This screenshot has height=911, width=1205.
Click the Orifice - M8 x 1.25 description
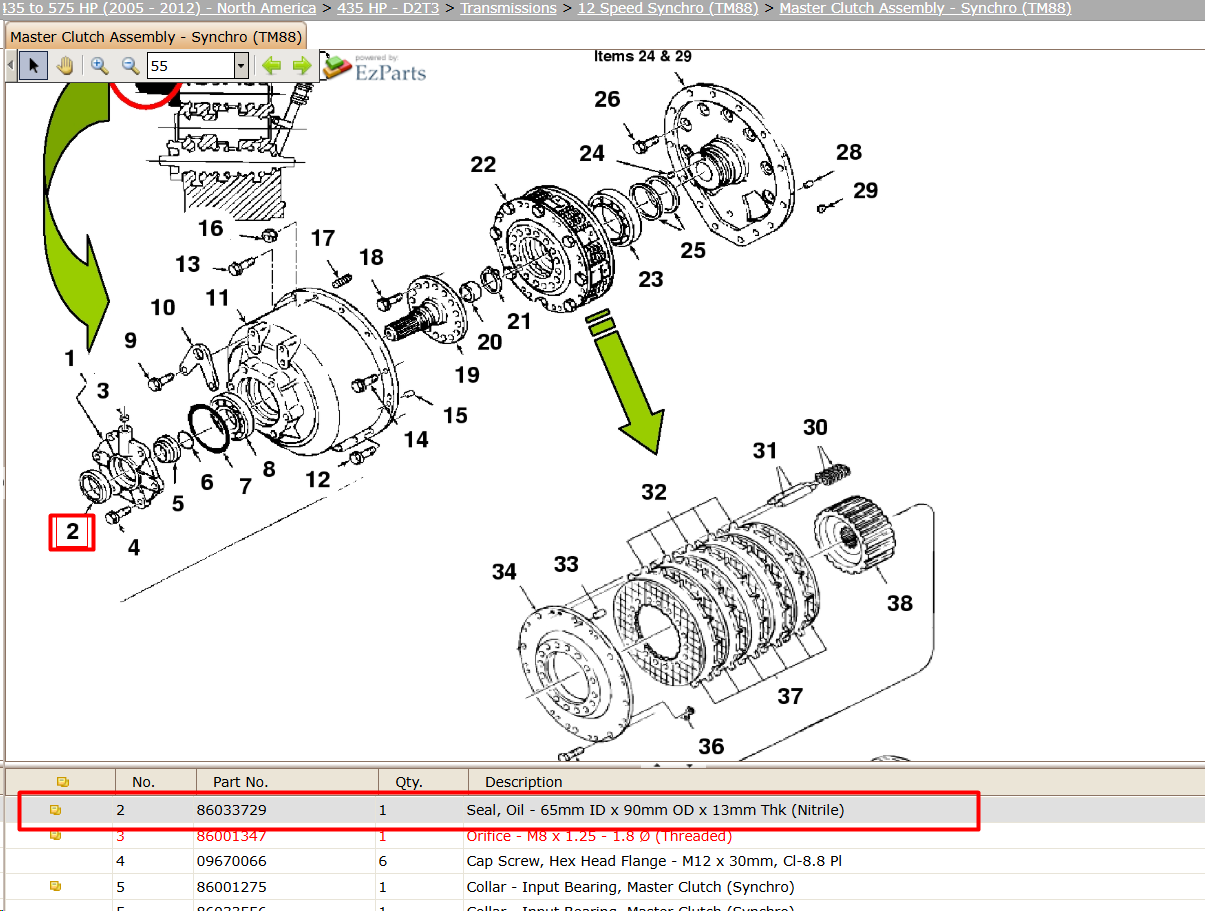point(599,836)
